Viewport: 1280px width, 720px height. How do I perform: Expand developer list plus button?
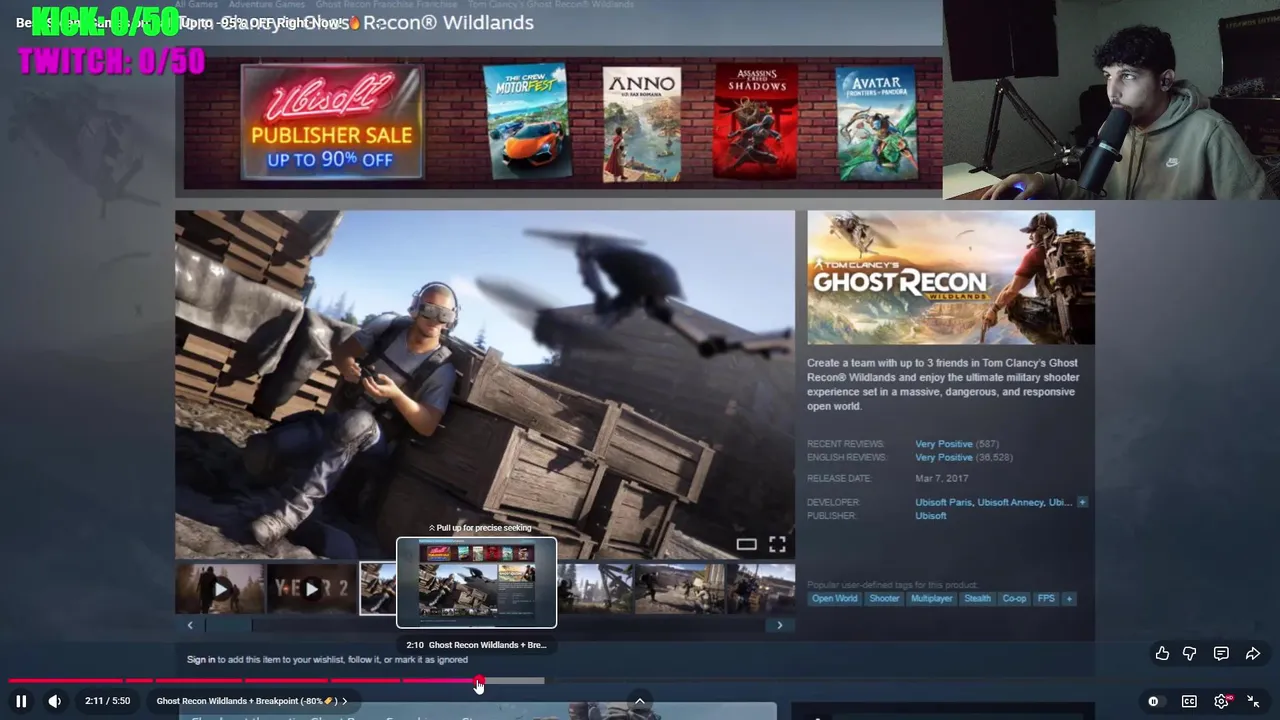[x=1082, y=502]
